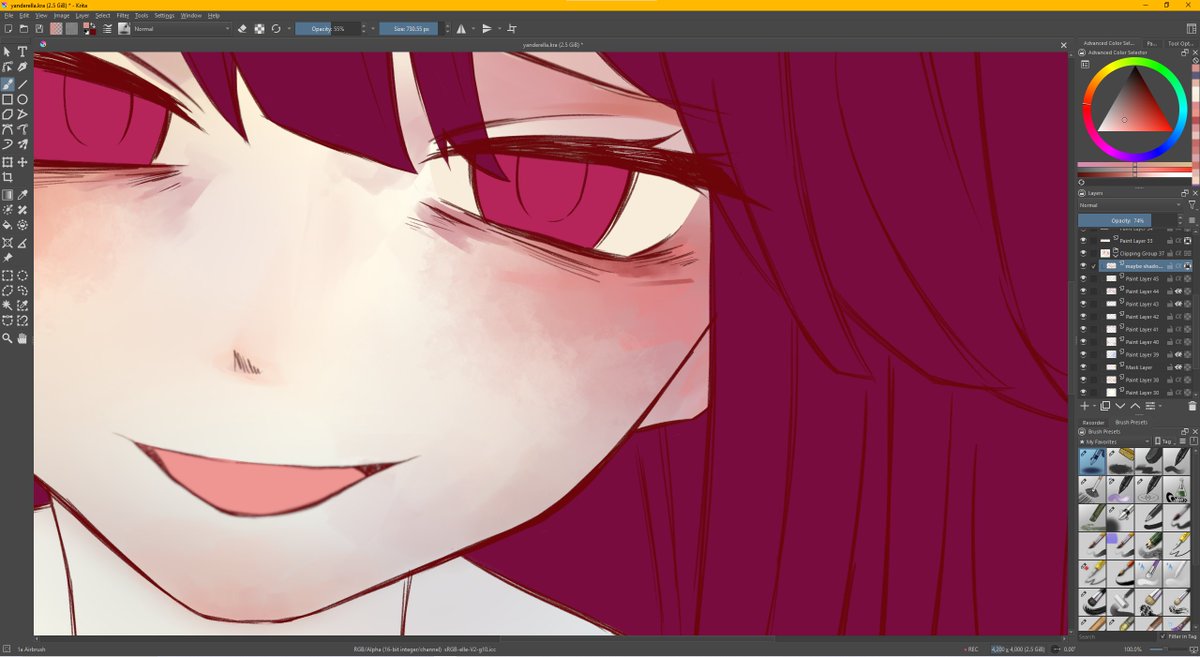Delete the selected layer trash icon

coord(1191,406)
